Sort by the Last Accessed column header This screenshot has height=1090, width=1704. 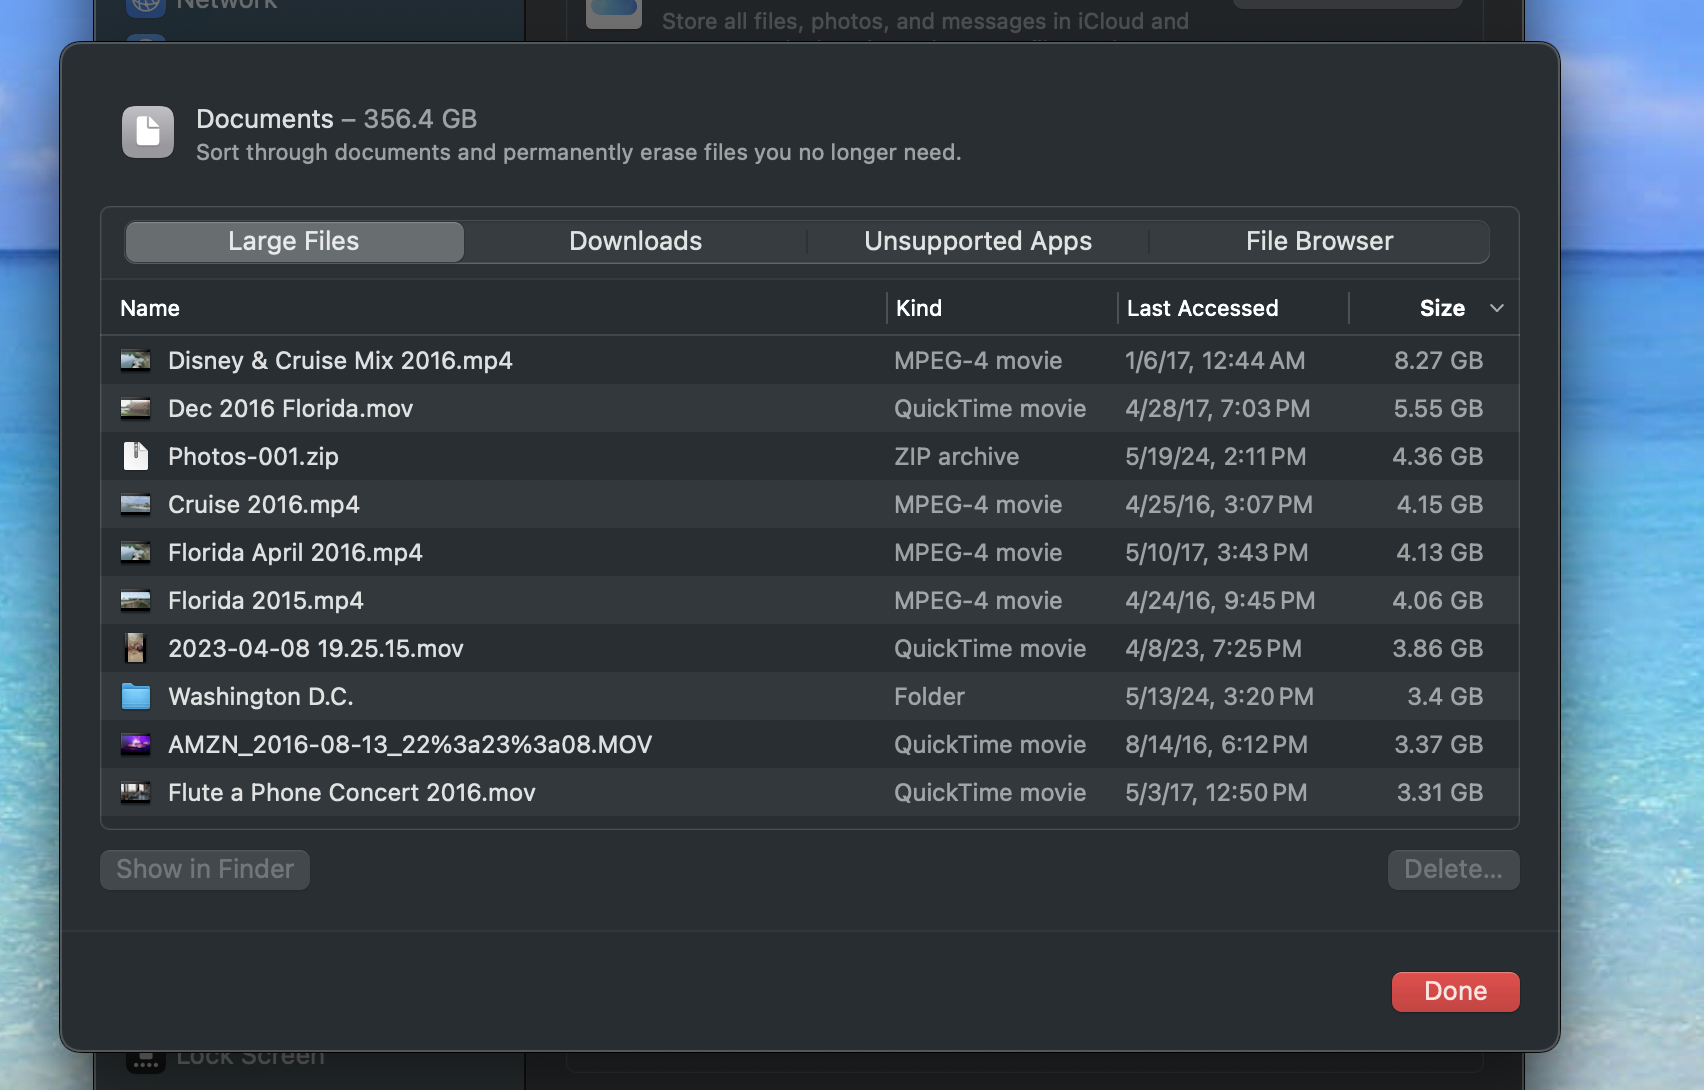pyautogui.click(x=1202, y=308)
